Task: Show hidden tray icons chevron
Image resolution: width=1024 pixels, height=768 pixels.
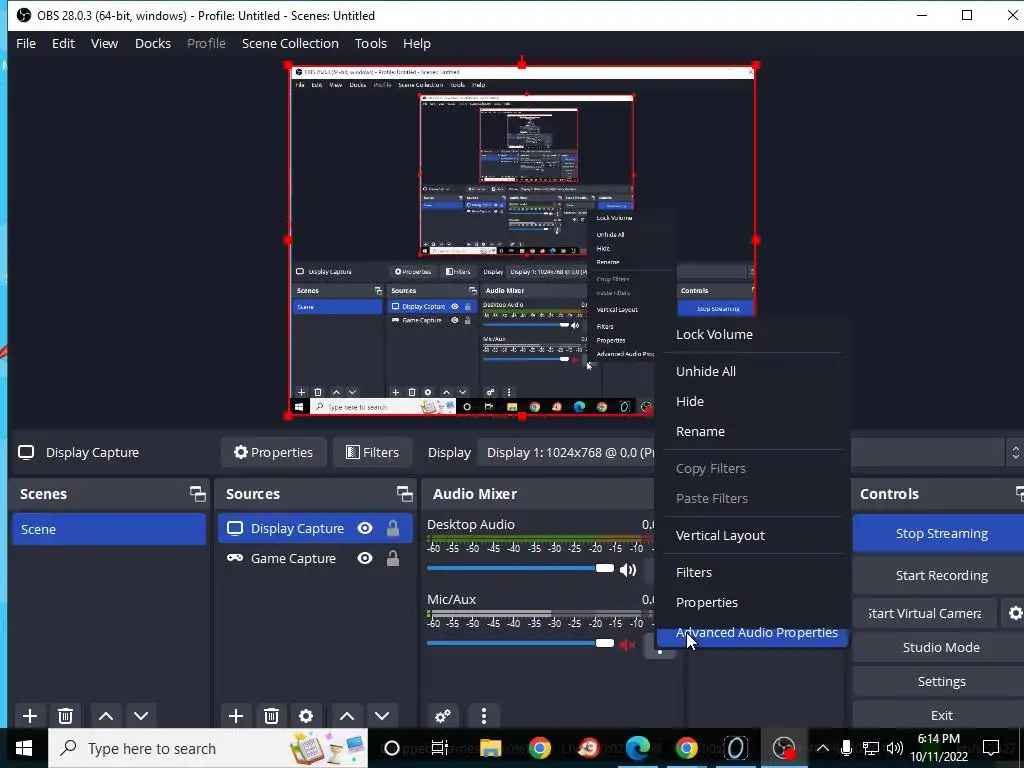Action: pyautogui.click(x=823, y=748)
